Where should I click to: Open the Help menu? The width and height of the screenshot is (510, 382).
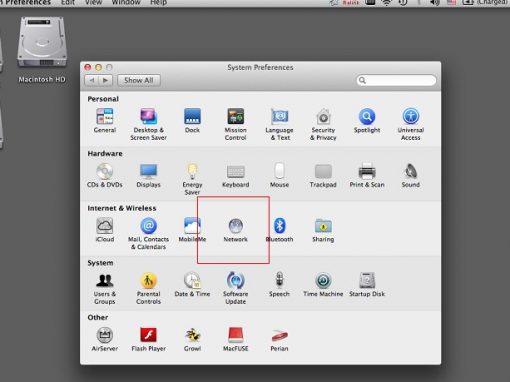[158, 2]
